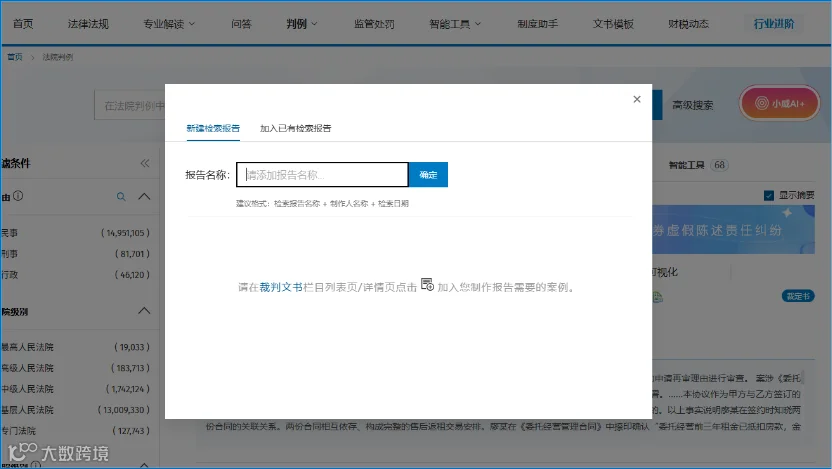Collapse the 案由 filter section

point(144,196)
